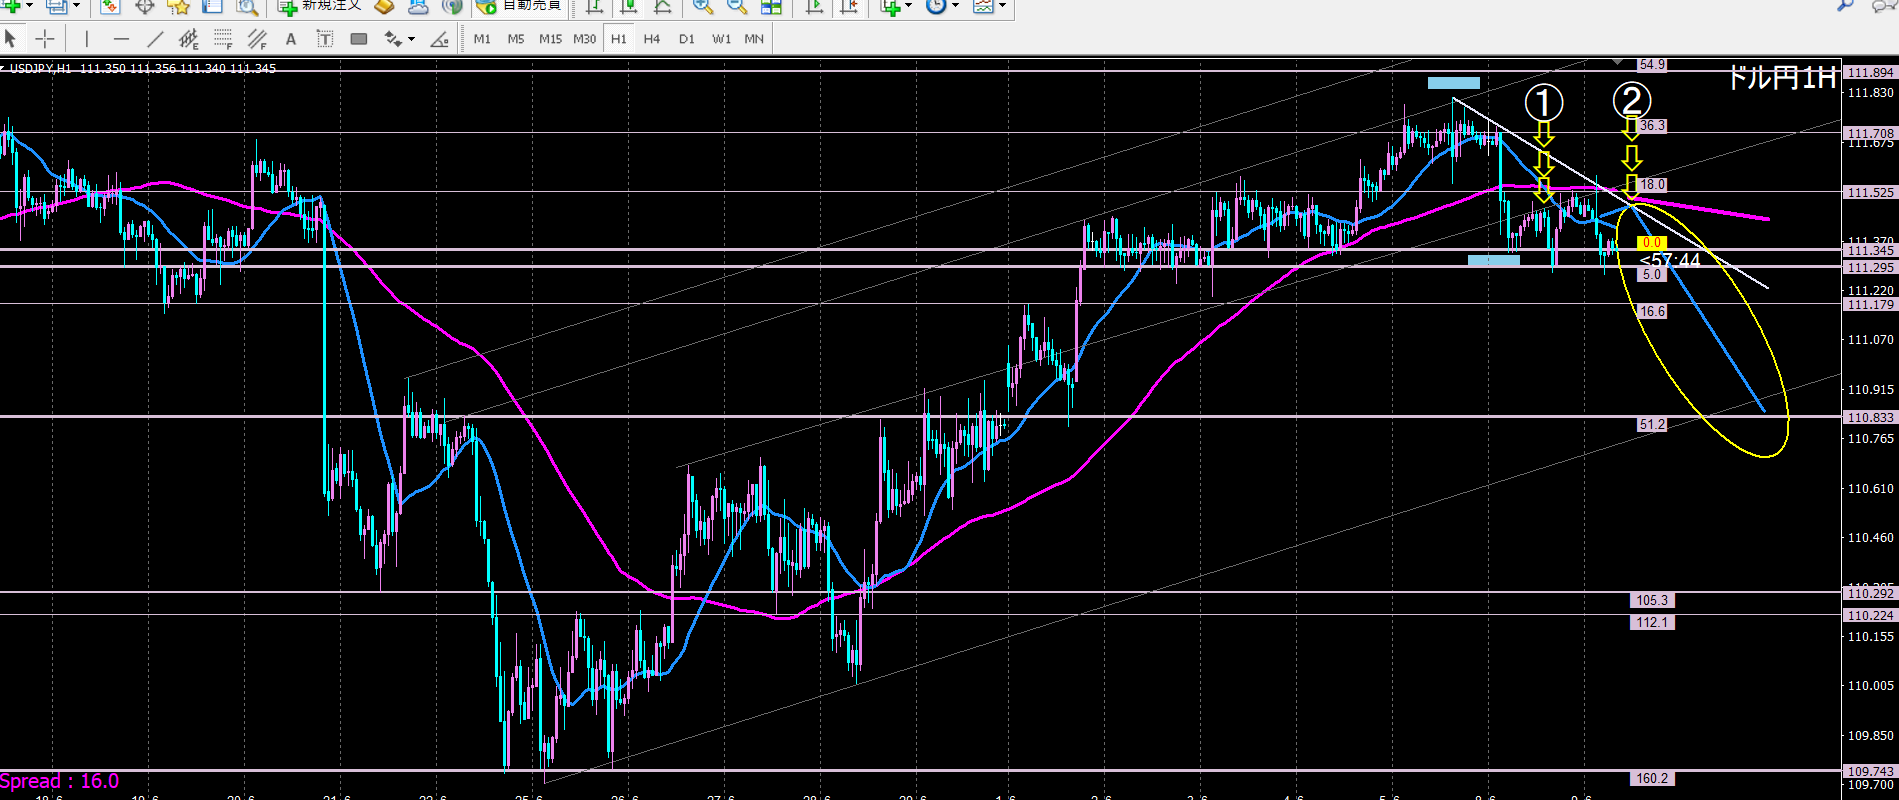Switch to MN monthly timeframe

(754, 39)
